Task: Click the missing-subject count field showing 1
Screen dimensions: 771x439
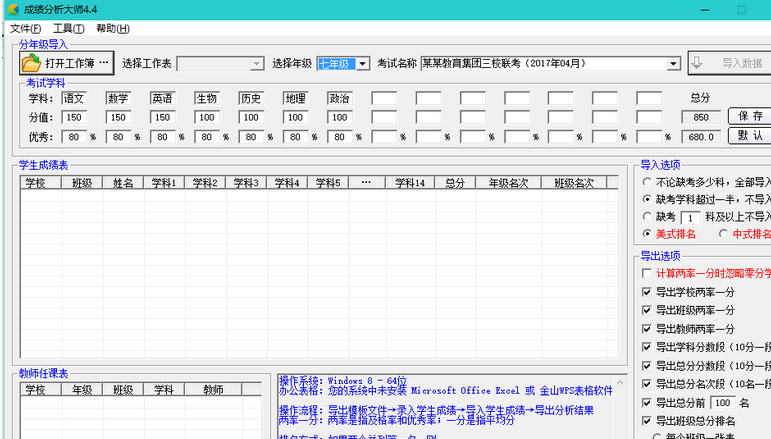Action: click(x=690, y=217)
